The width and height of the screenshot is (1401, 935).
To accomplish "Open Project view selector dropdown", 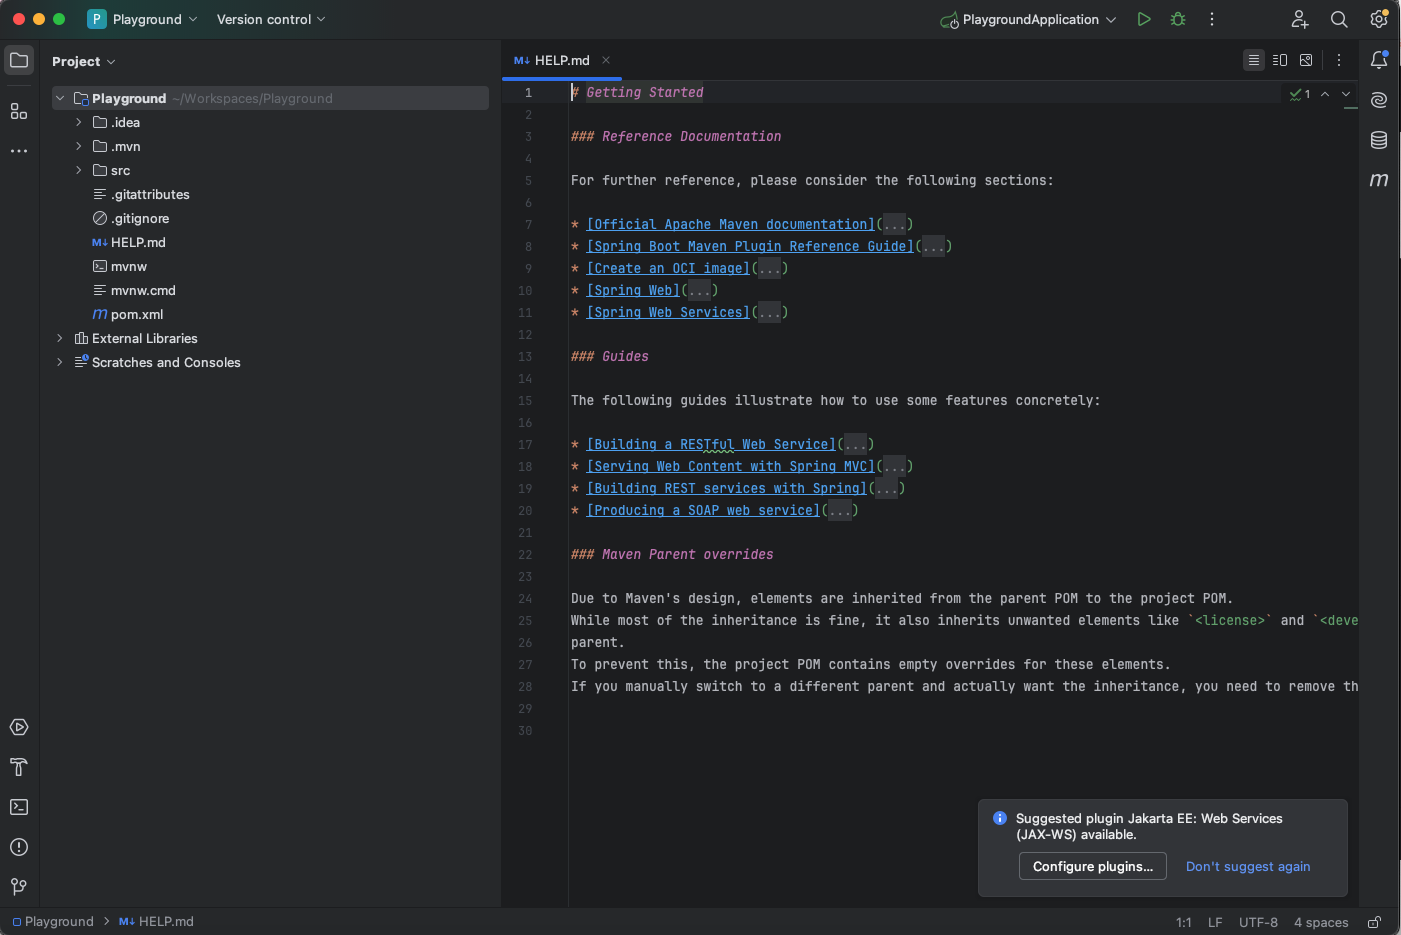I will [84, 61].
